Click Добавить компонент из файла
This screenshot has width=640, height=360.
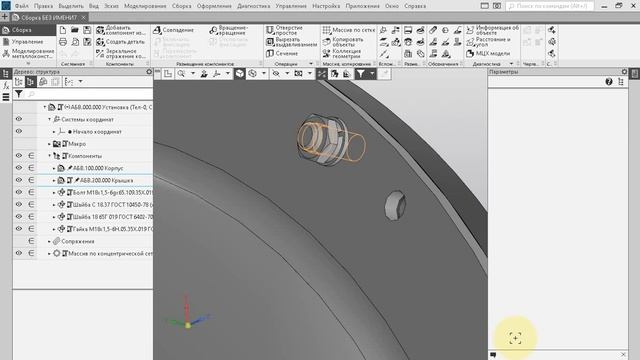(121, 30)
